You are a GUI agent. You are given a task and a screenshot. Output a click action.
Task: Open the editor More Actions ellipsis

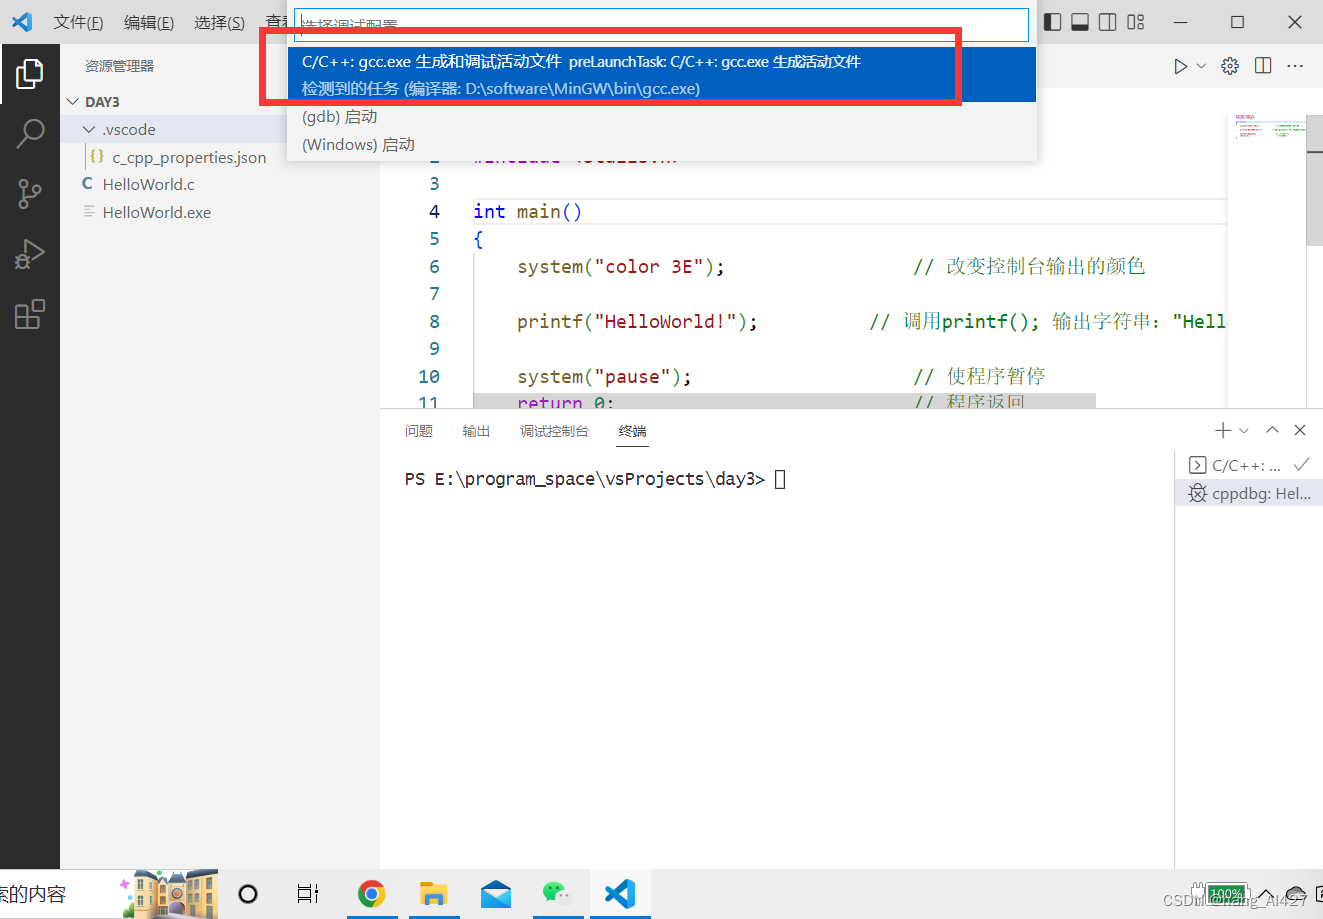pyautogui.click(x=1295, y=66)
